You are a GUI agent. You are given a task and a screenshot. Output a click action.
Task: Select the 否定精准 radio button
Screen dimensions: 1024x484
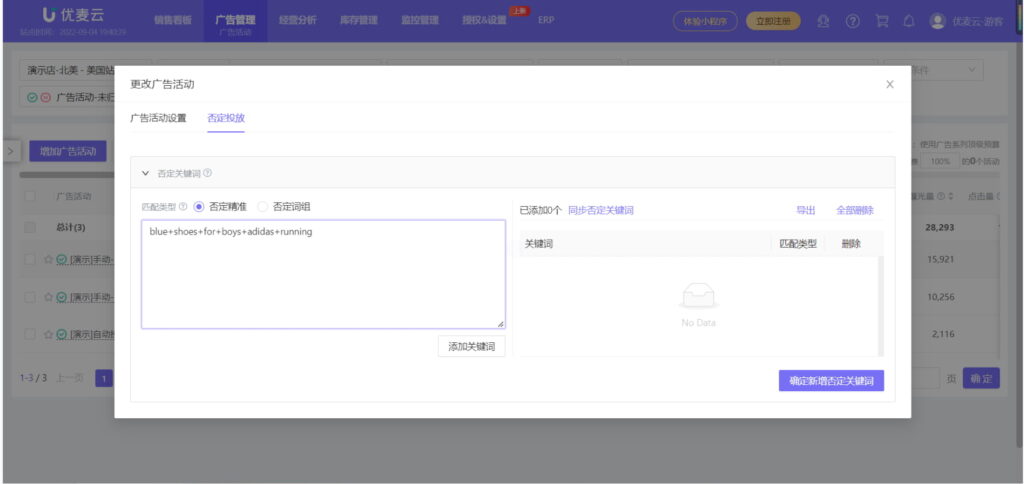(x=199, y=207)
